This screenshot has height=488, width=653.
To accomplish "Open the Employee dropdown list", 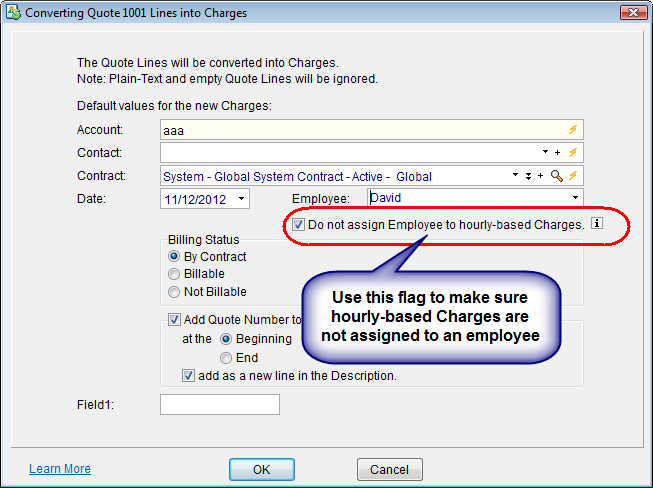I will point(574,199).
